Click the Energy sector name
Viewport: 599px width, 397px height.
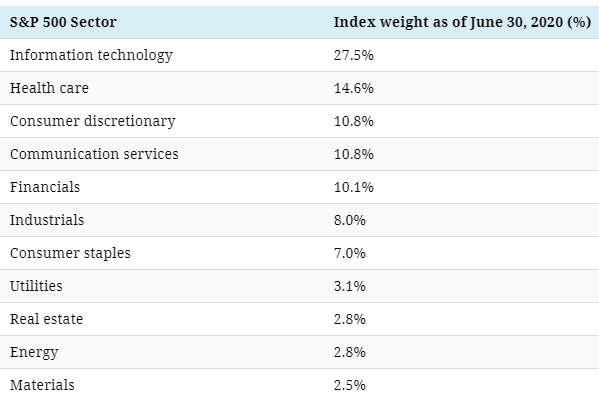click(x=34, y=352)
